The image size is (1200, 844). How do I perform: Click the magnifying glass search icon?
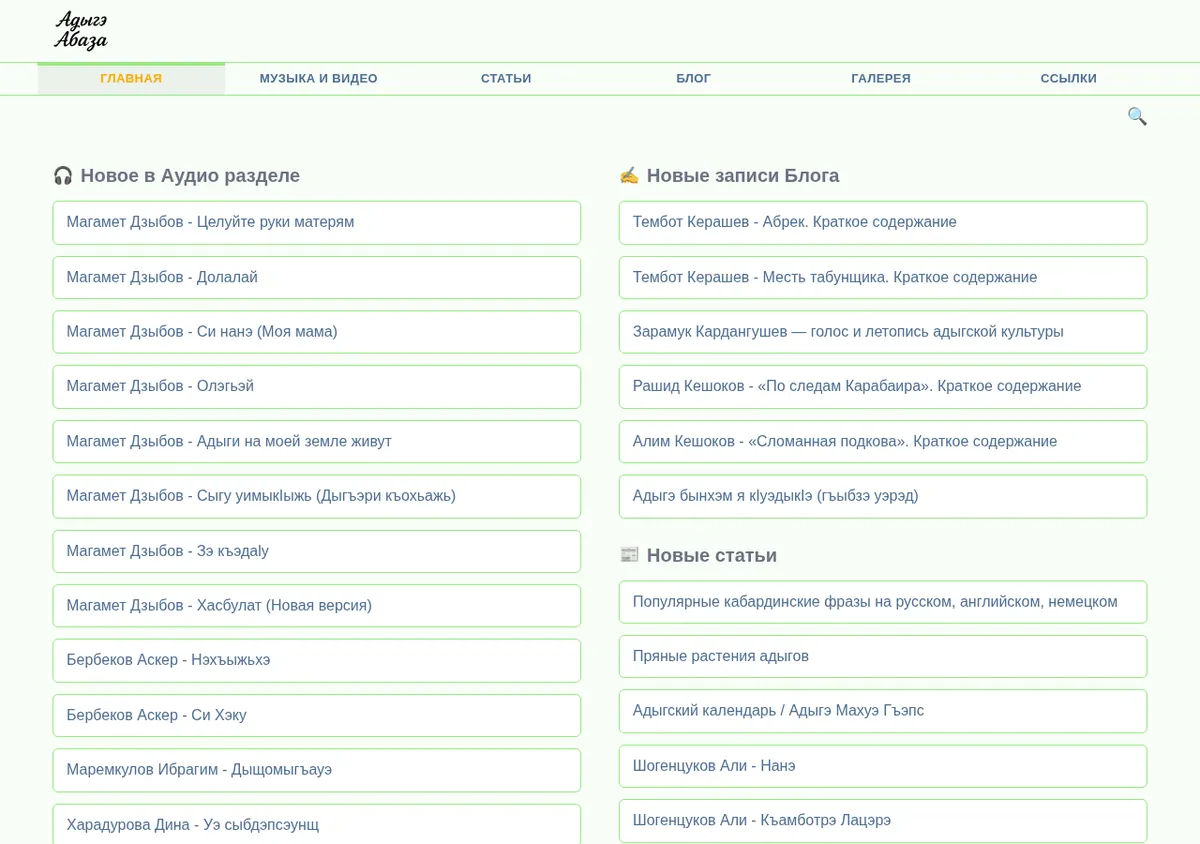click(1137, 116)
